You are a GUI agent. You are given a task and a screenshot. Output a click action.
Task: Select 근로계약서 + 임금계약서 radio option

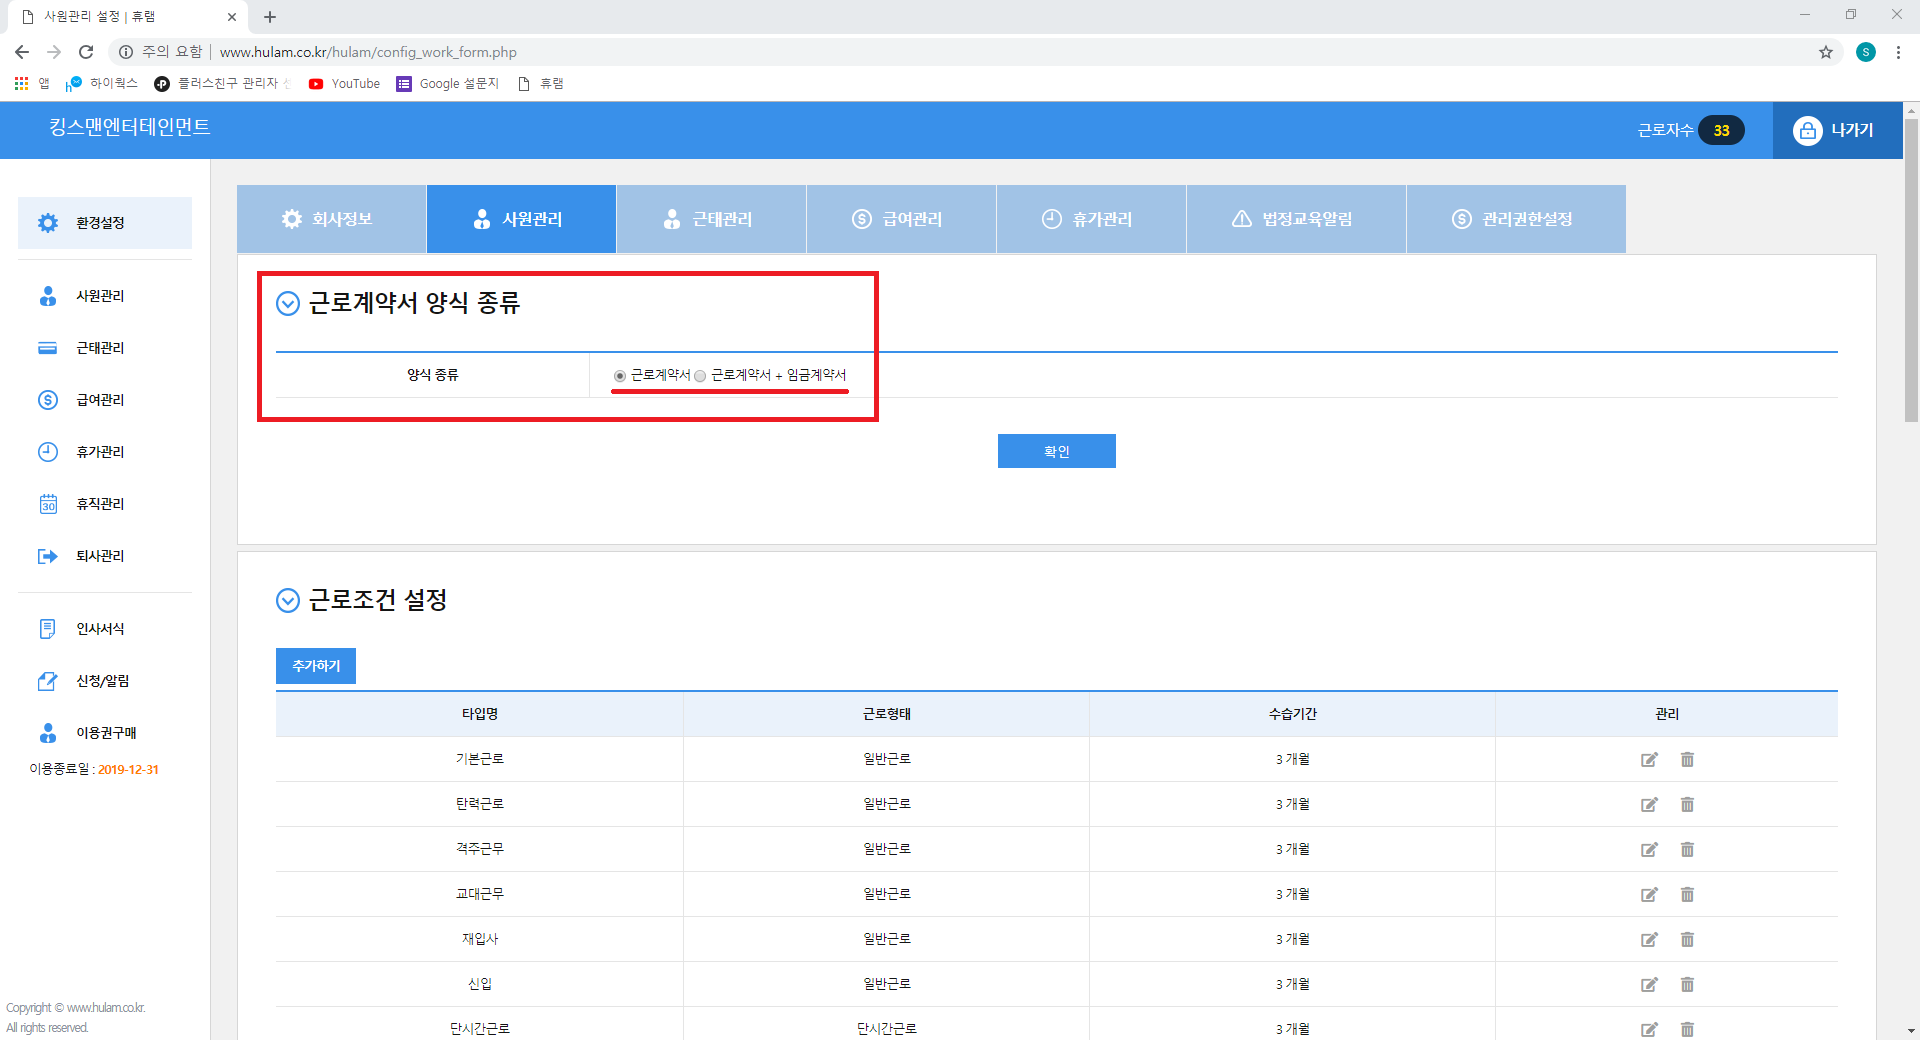click(x=700, y=376)
